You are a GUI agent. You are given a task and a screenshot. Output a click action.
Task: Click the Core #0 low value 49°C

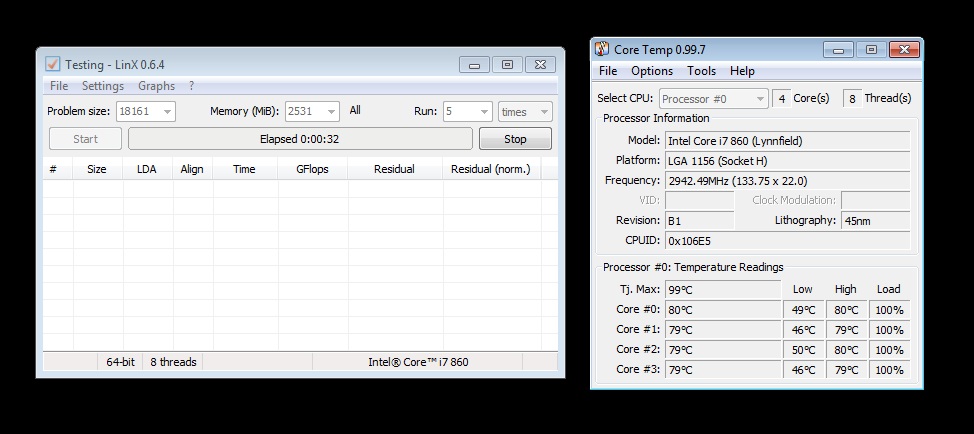pyautogui.click(x=803, y=310)
